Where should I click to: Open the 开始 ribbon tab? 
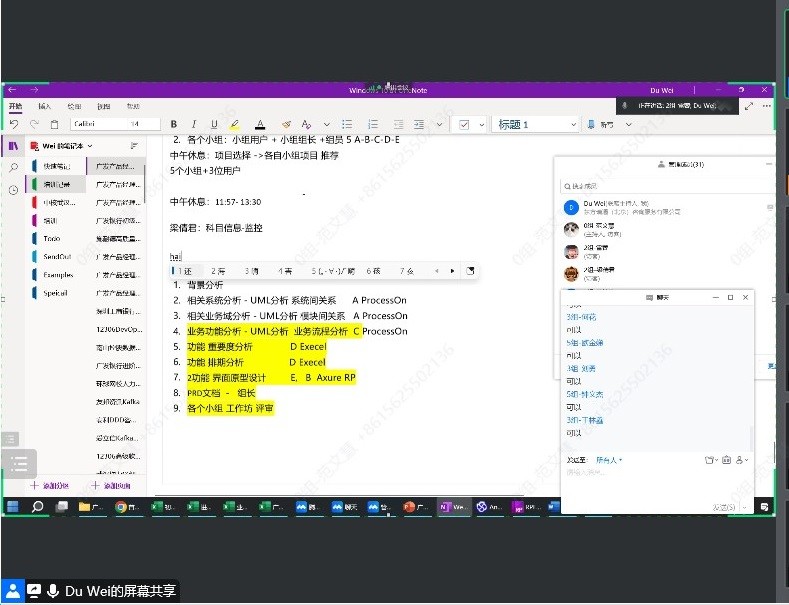16,106
